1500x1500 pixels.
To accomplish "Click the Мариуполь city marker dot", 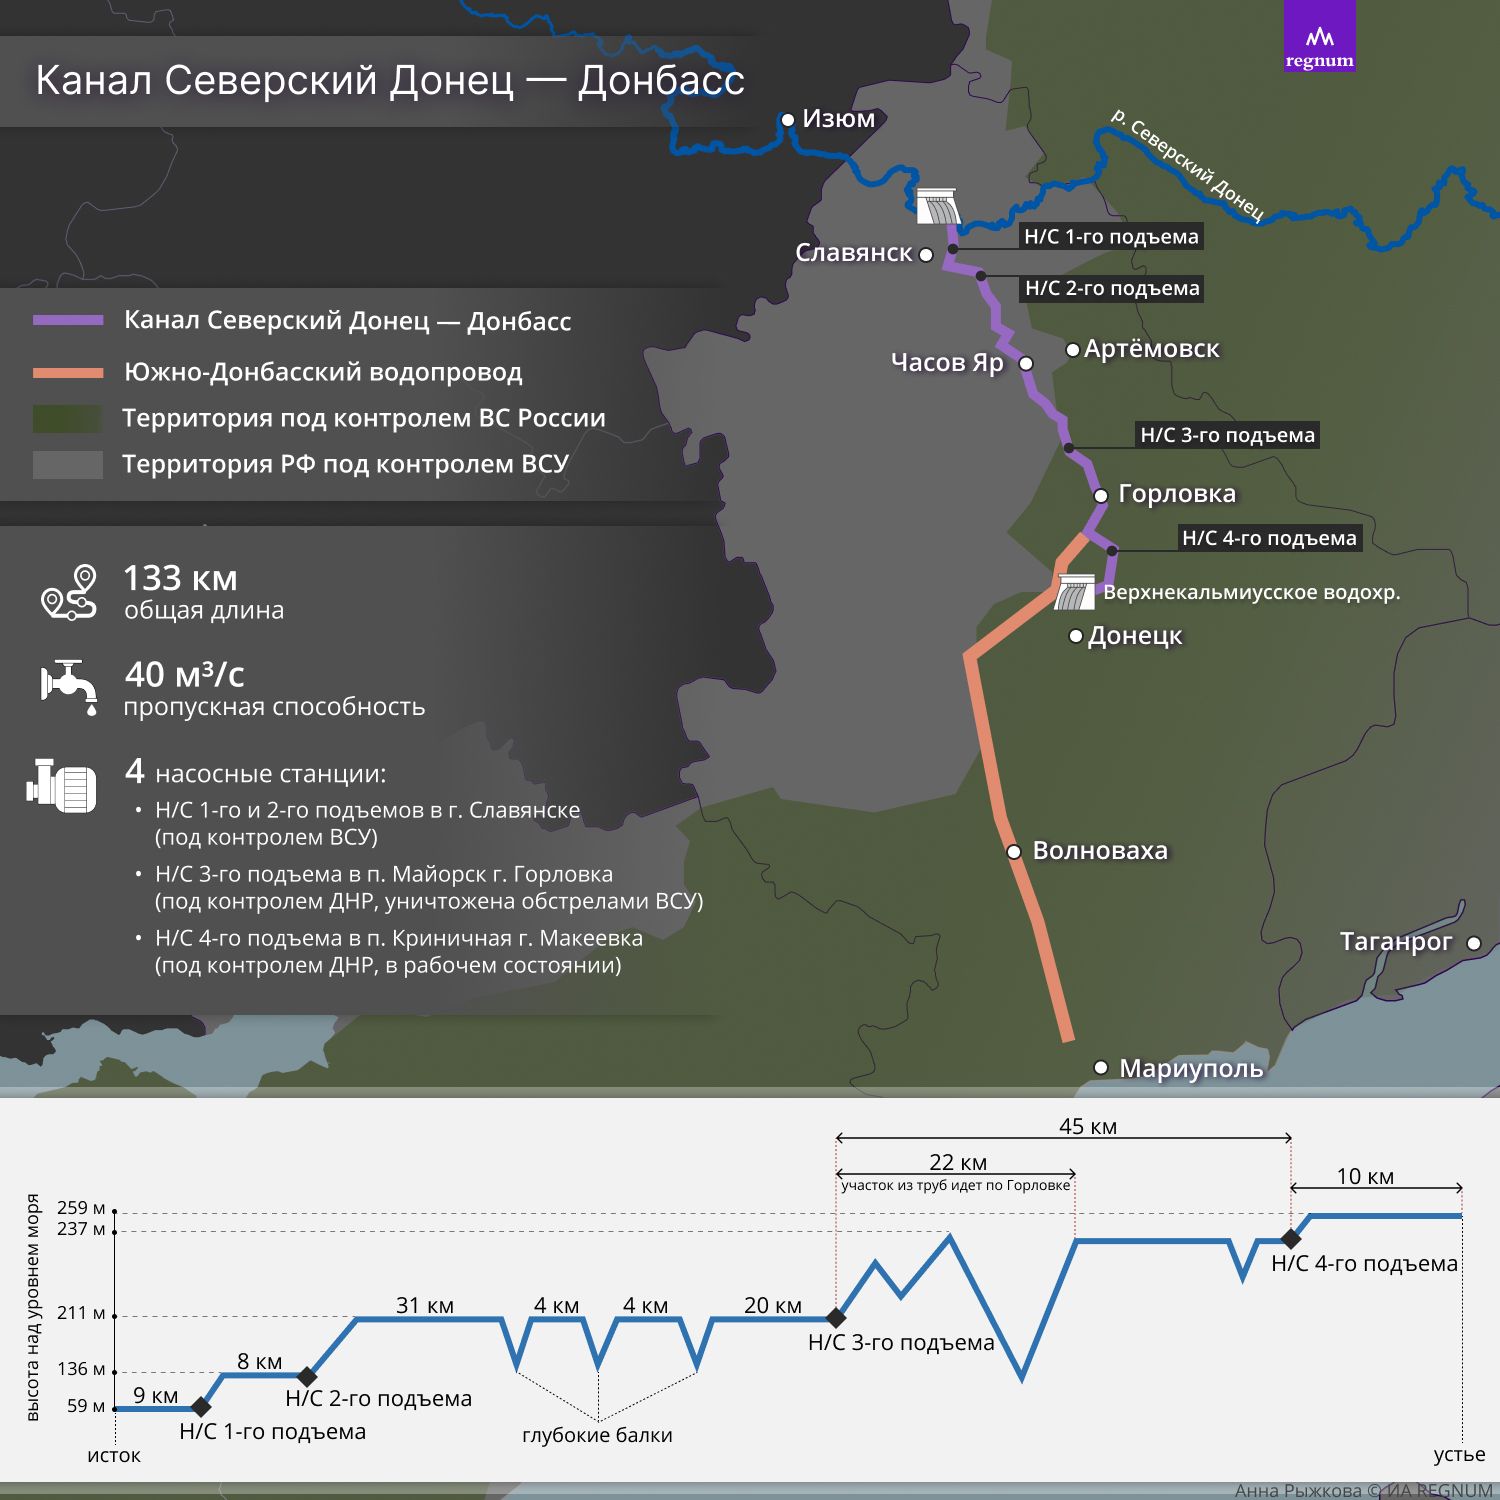I will [x=1101, y=1068].
